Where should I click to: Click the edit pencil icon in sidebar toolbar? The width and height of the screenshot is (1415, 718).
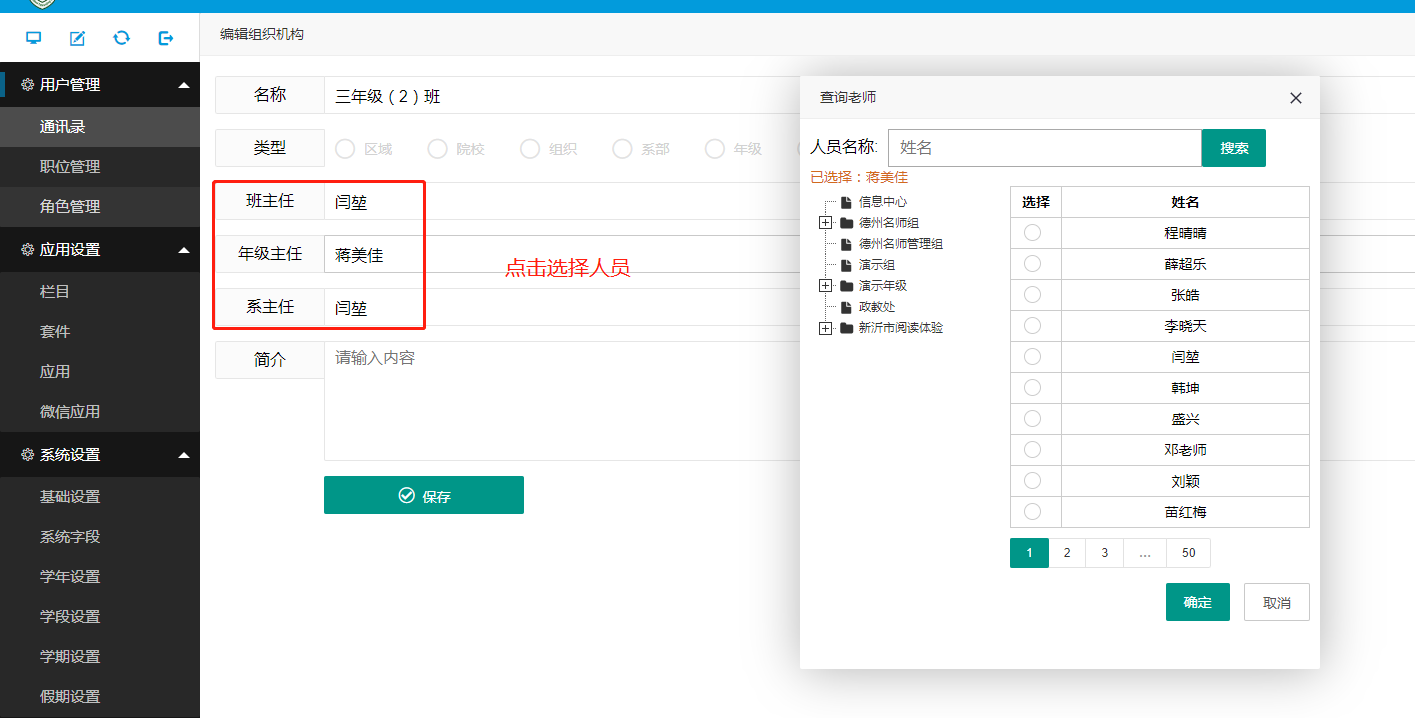coord(77,38)
